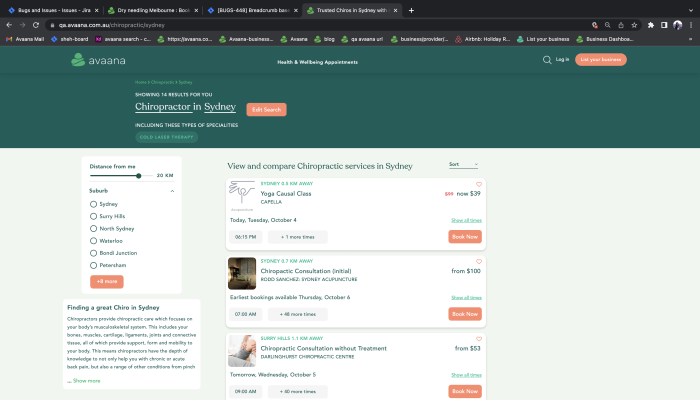
Task: Switch to Dry needling Melbourne tab
Action: 153,10
